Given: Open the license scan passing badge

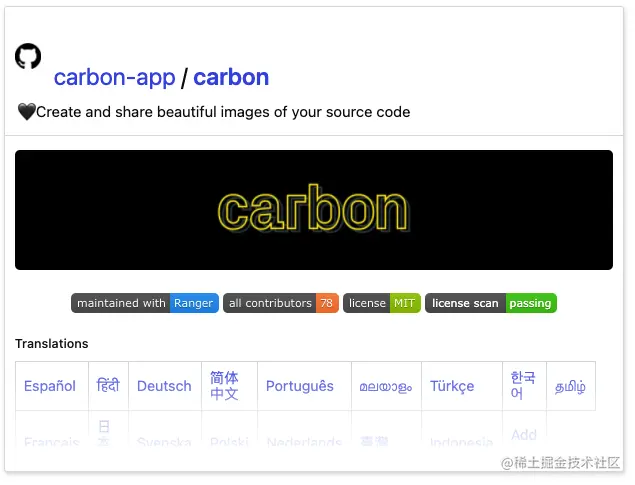Looking at the screenshot, I should (491, 303).
